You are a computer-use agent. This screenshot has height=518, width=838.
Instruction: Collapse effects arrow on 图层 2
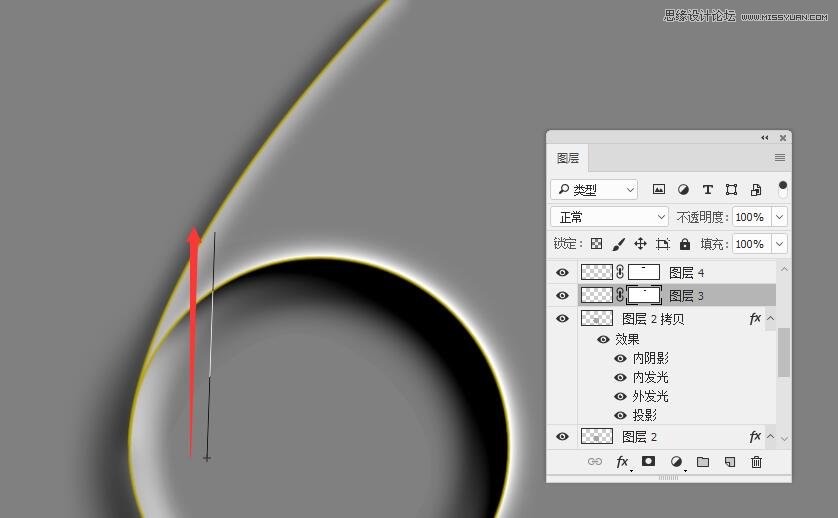[771, 437]
